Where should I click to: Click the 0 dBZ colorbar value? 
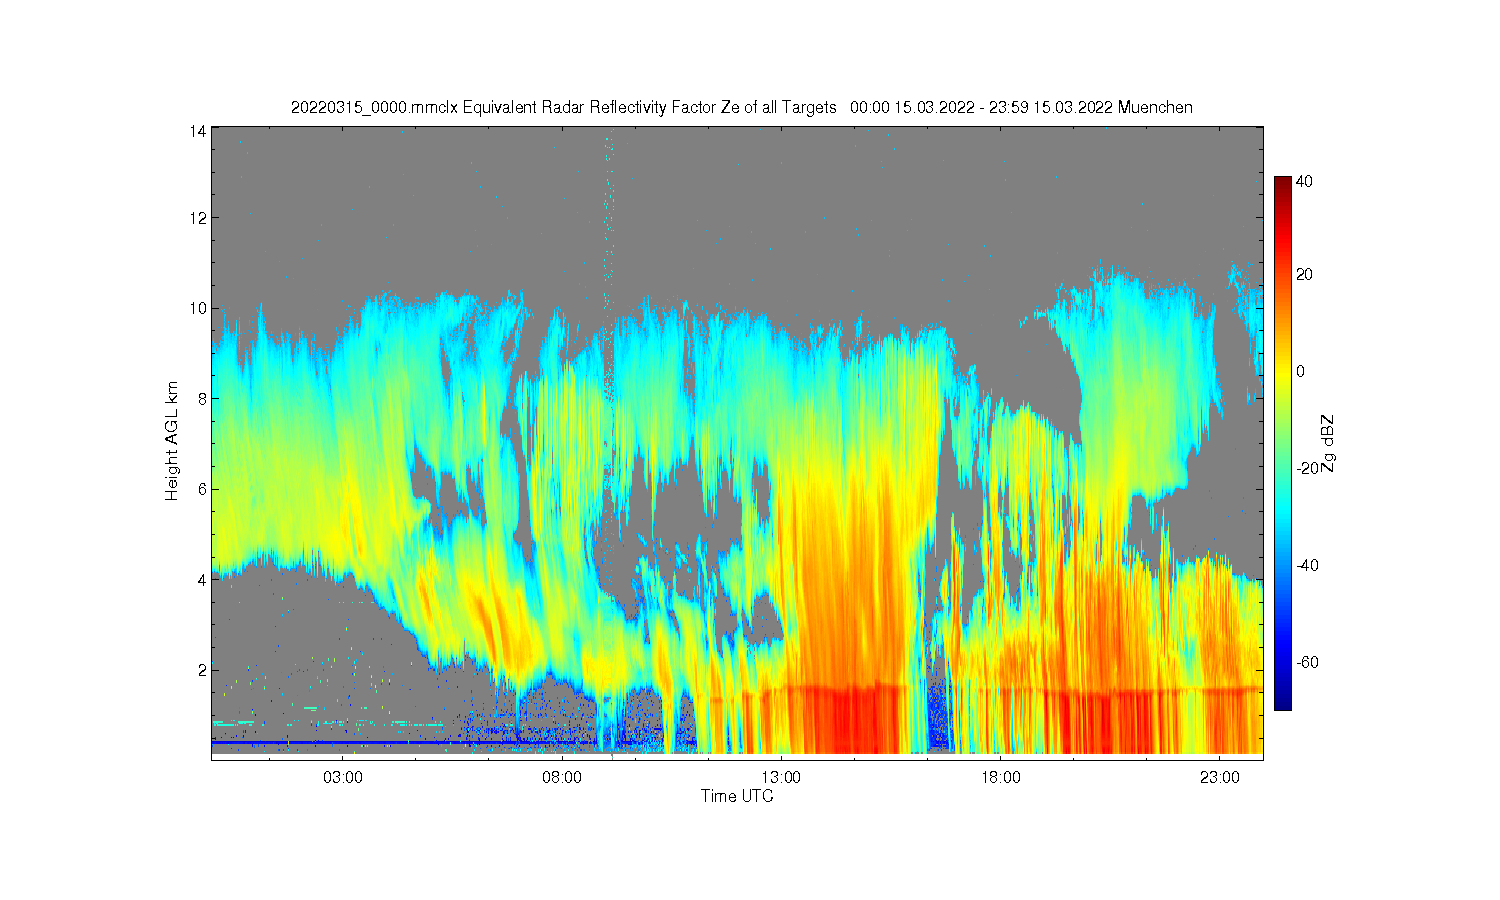coord(1300,371)
